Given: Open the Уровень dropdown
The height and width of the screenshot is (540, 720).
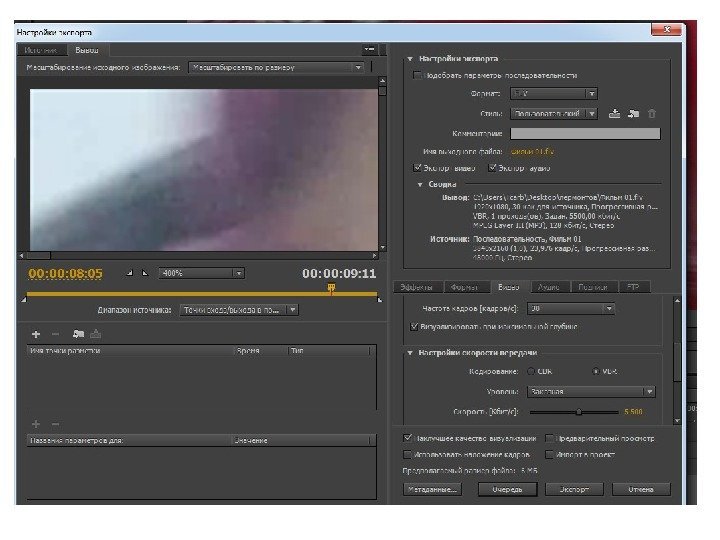Looking at the screenshot, I should click(591, 392).
